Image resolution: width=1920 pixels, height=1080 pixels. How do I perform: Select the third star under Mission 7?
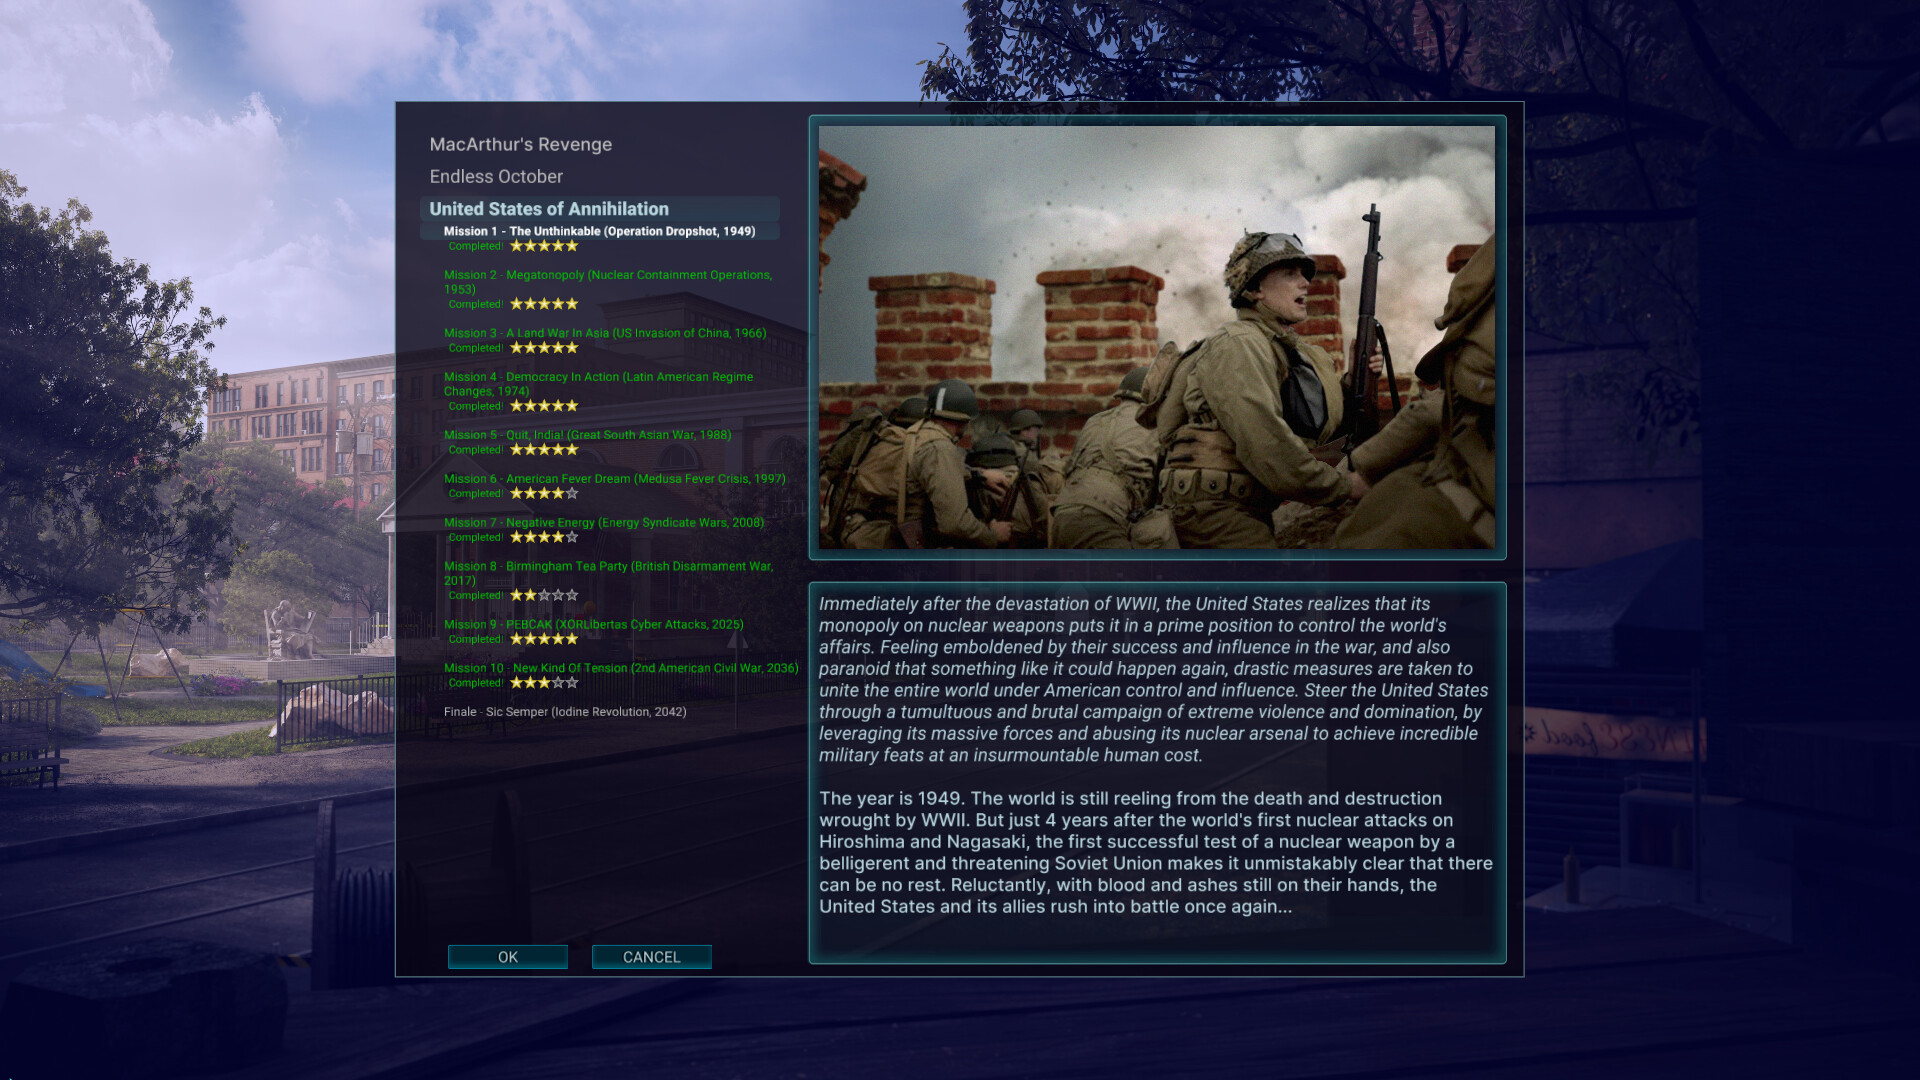[x=545, y=537]
